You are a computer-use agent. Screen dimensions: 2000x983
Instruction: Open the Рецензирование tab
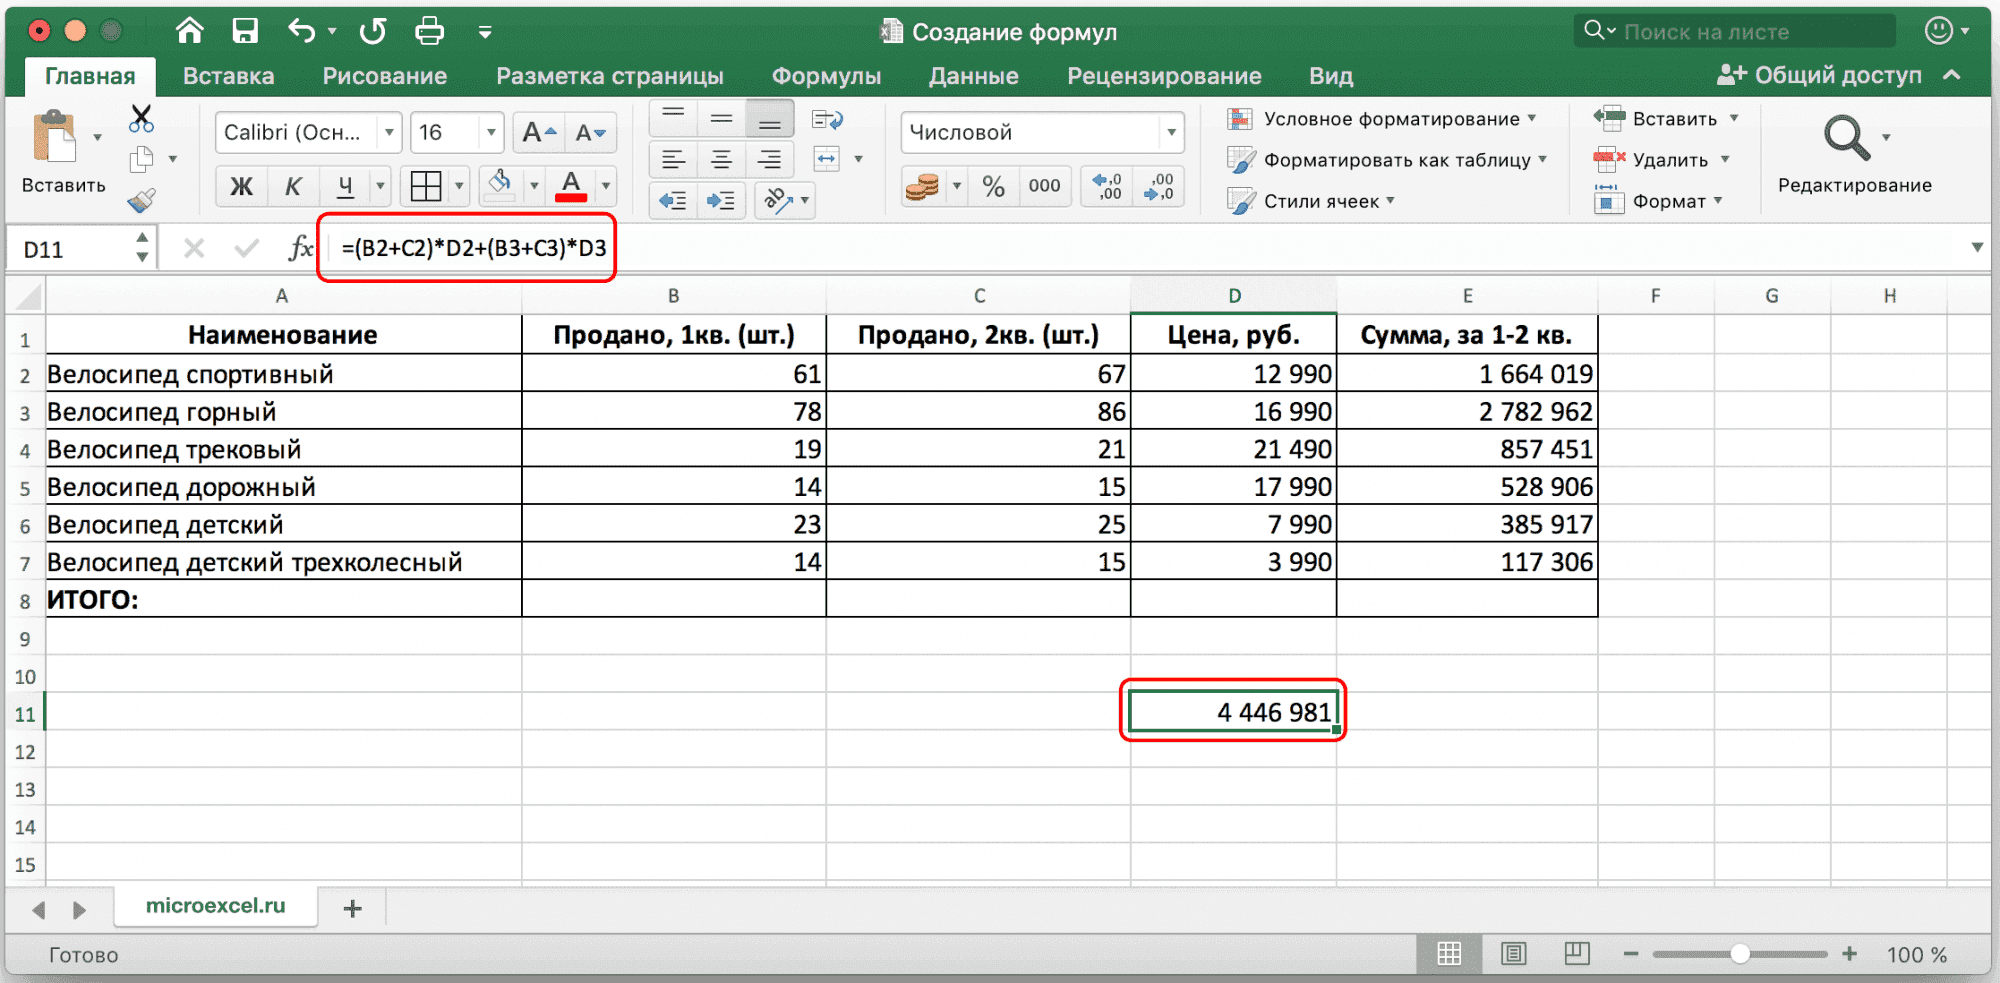pos(1163,75)
